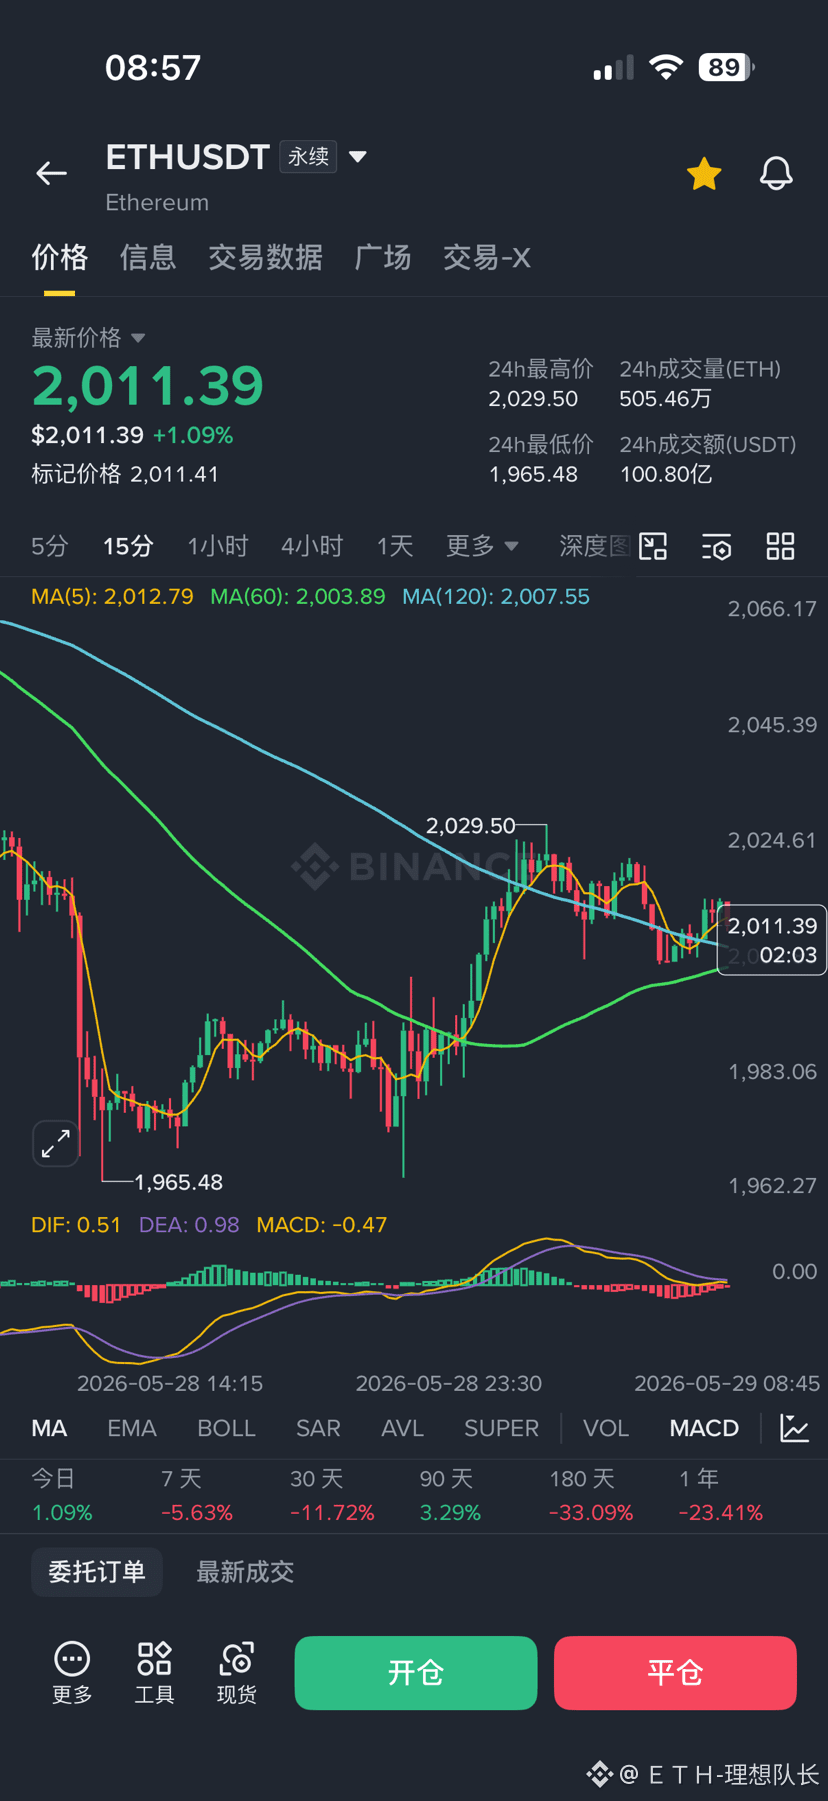The height and width of the screenshot is (1801, 828).
Task: Switch to the 交易-X tab
Action: pos(486,258)
